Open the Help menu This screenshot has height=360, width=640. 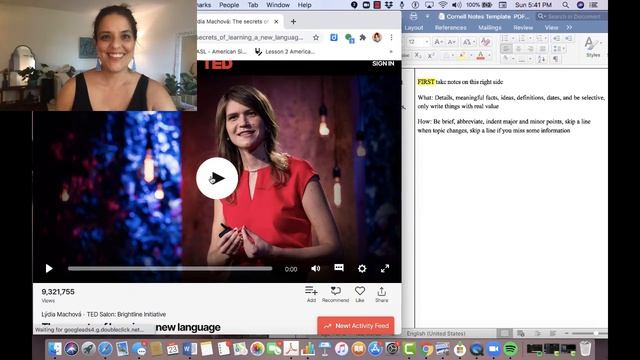point(304,5)
